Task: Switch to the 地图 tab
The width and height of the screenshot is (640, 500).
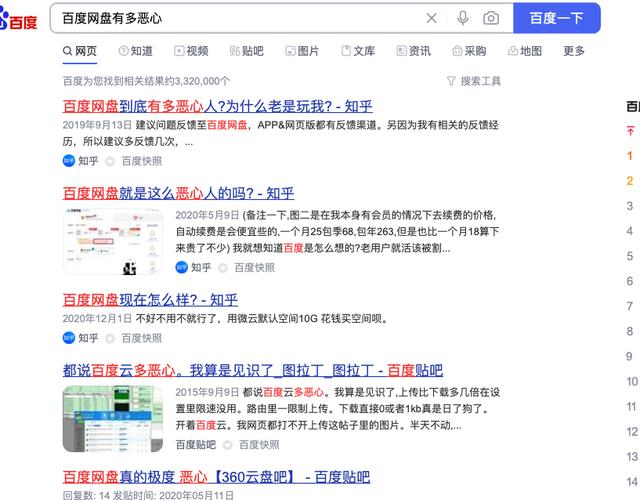Action: tap(525, 51)
